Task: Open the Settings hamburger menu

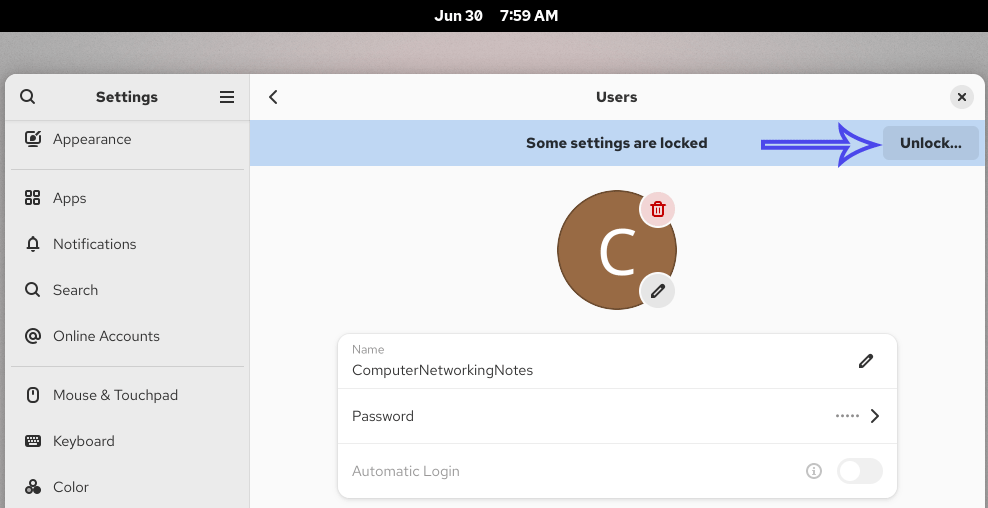Action: [x=227, y=97]
